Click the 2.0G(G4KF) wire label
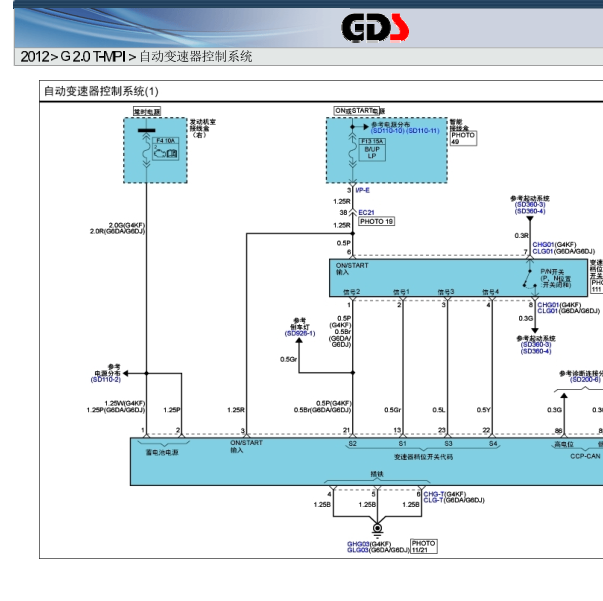Image resolution: width=603 pixels, height=601 pixels. pyautogui.click(x=127, y=225)
